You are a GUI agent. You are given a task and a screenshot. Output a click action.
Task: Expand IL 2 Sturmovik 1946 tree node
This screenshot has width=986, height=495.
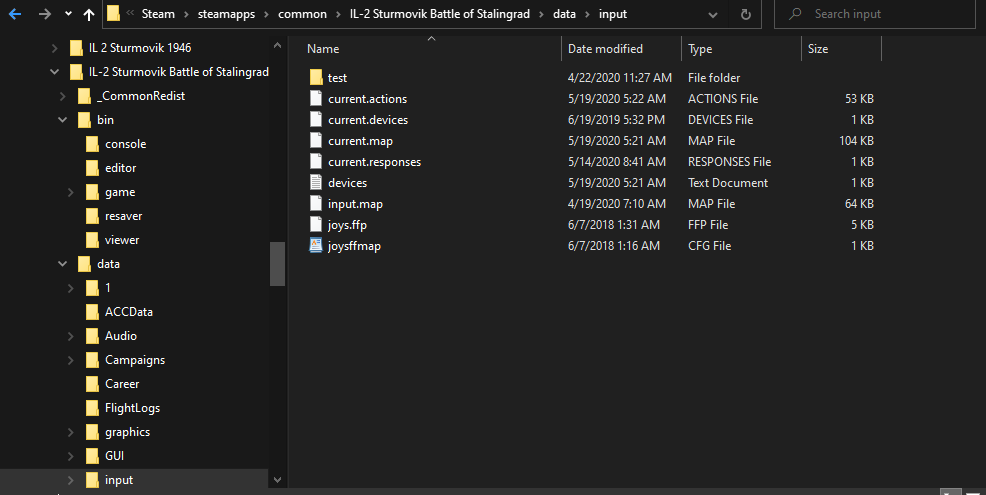[x=55, y=48]
